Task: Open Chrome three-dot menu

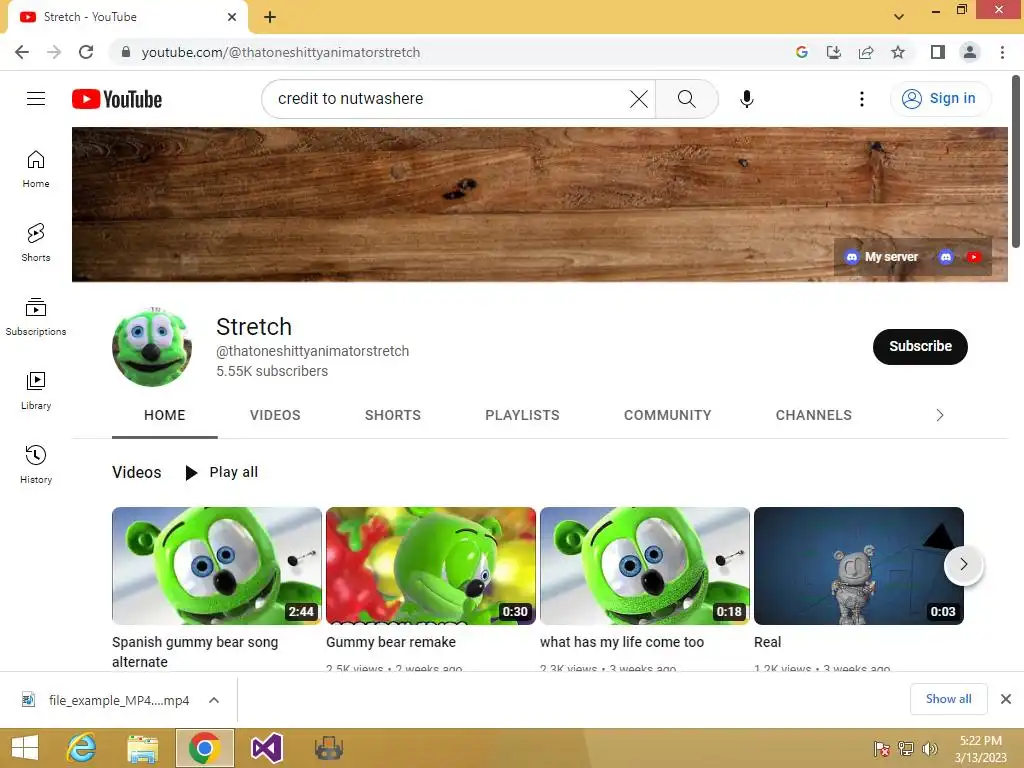Action: [1002, 52]
